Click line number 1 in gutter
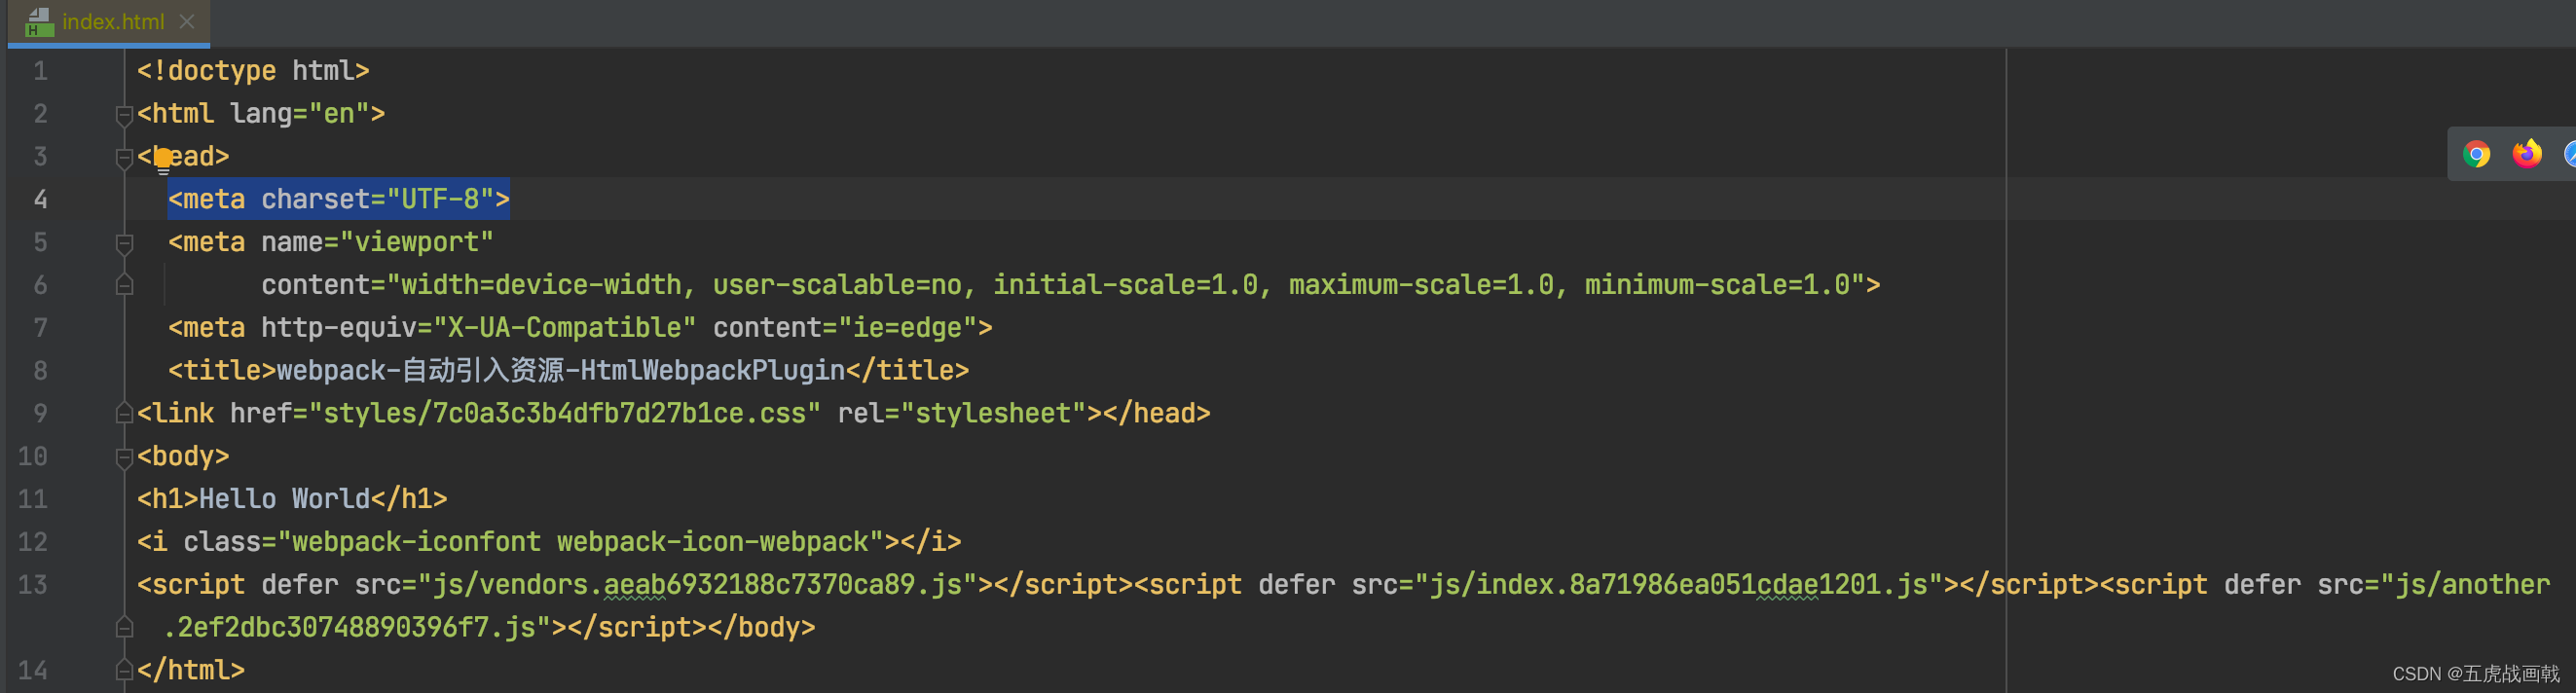This screenshot has height=693, width=2576. pos(40,71)
